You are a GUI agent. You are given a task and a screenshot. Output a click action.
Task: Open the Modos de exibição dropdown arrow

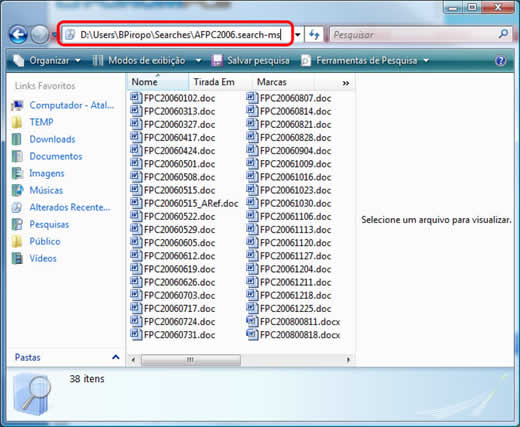198,61
